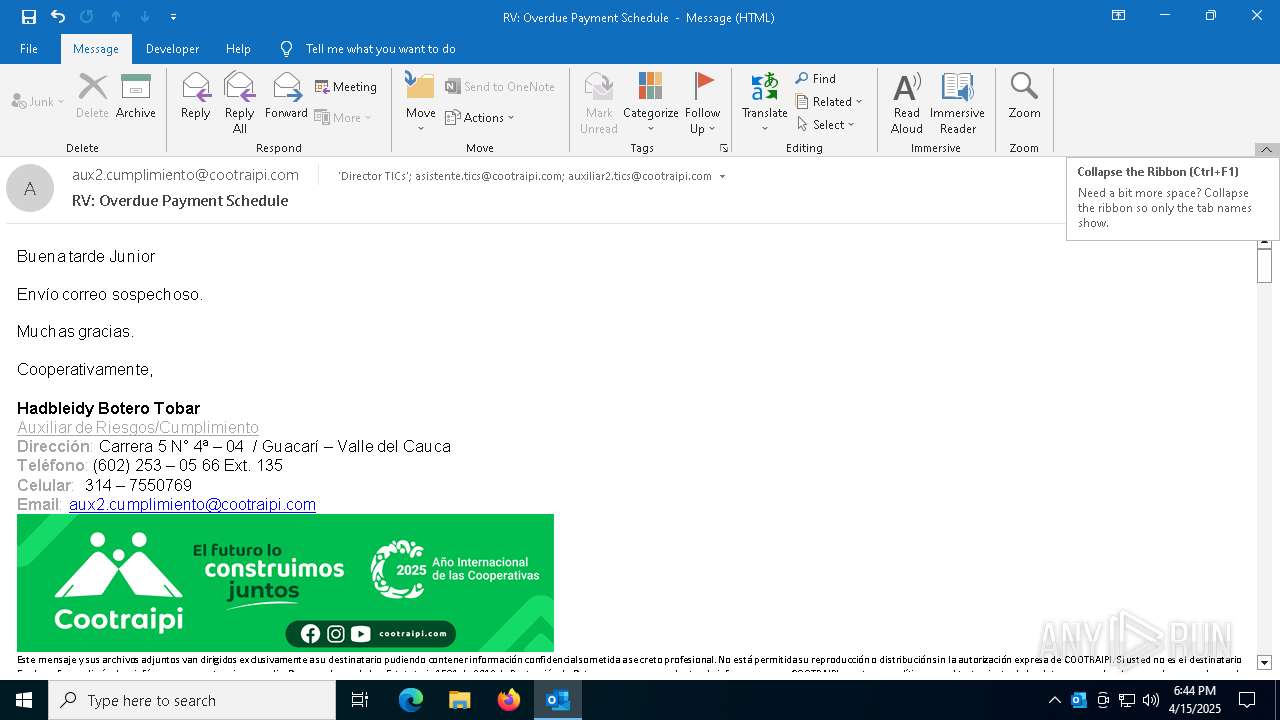
Task: Open the Windows Start menu
Action: click(x=24, y=700)
